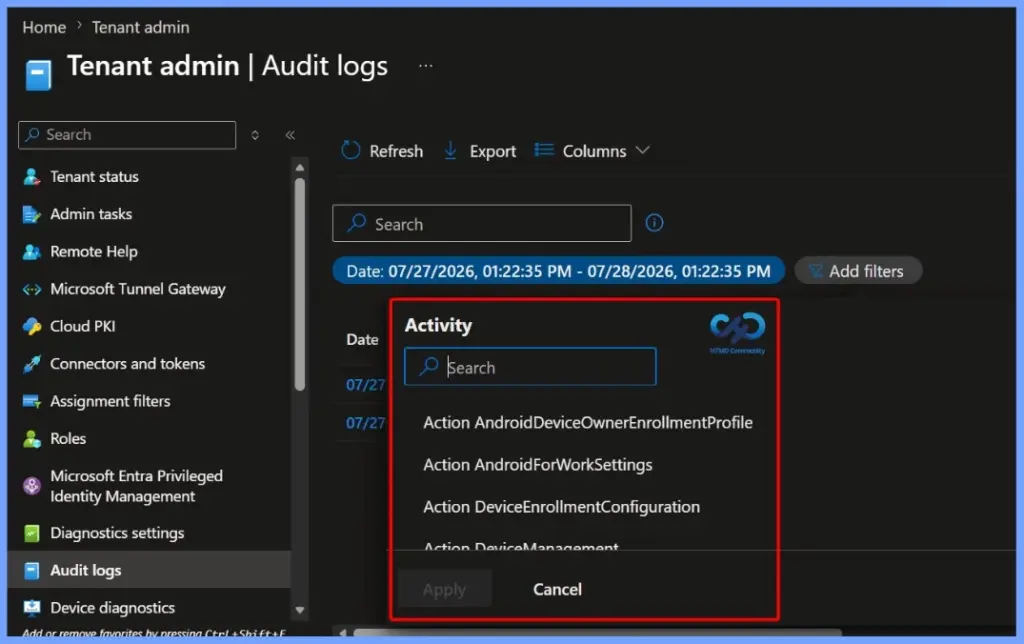1024x644 pixels.
Task: Focus the sidebar Search field
Action: tap(127, 135)
